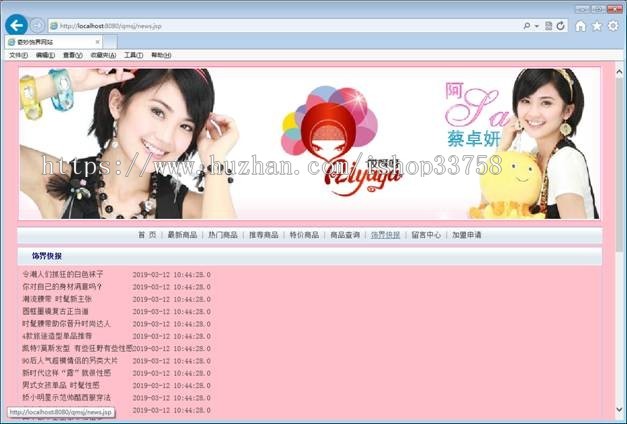Screen dimensions: 627x424
Task: Open the 收藏夹(A) menu
Action: click(103, 55)
